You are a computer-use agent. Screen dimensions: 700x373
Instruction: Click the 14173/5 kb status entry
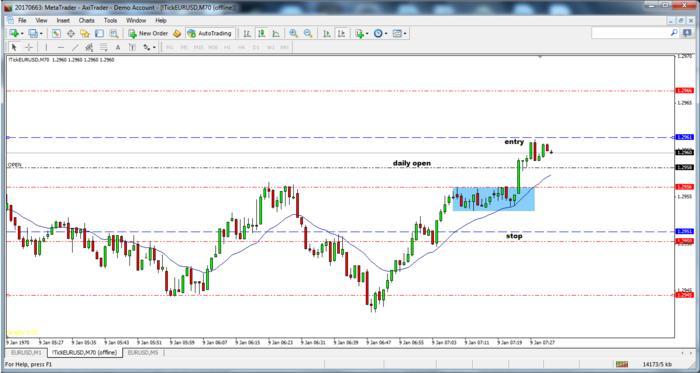click(x=658, y=365)
